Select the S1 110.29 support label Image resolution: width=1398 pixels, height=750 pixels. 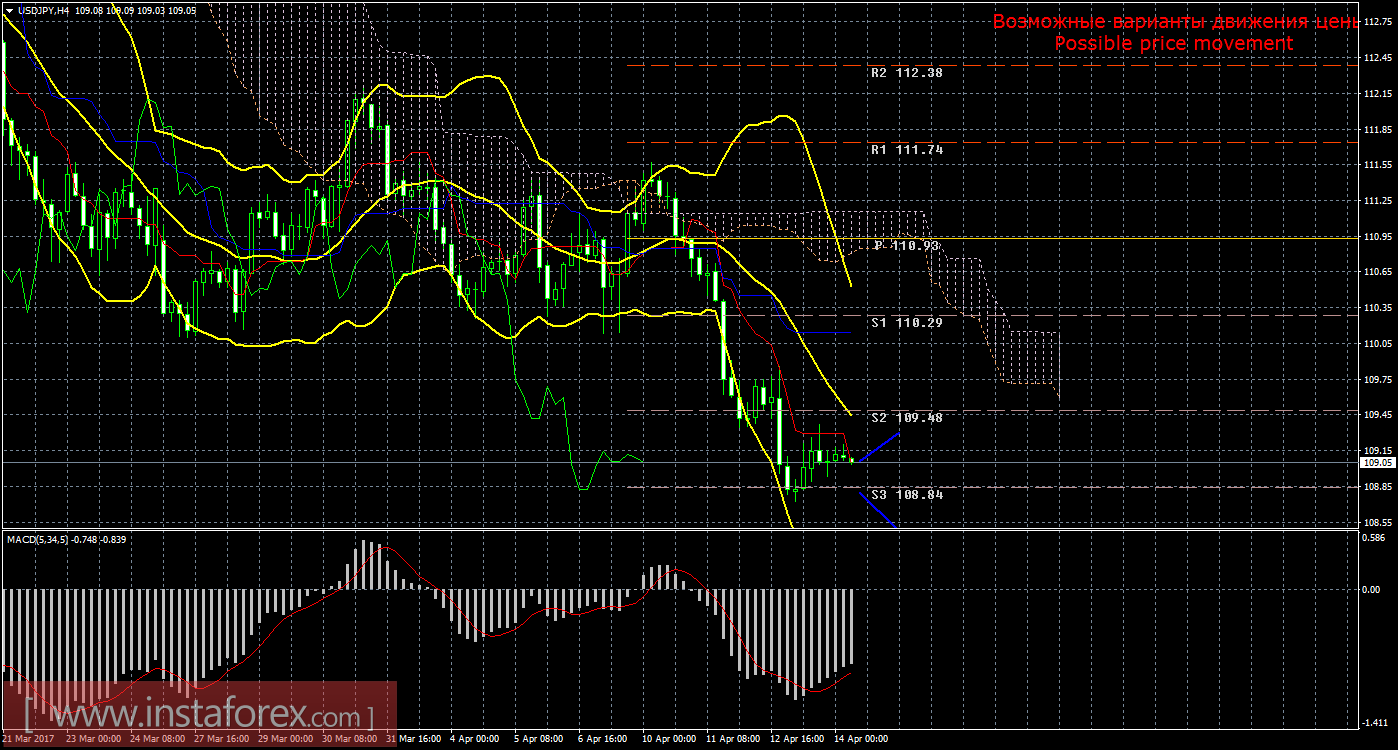[x=906, y=323]
